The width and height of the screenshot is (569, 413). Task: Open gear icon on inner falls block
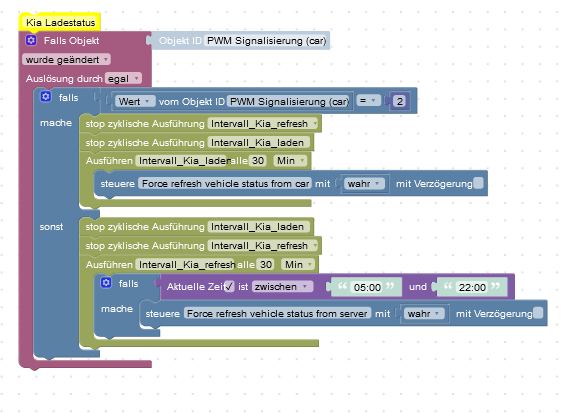click(106, 282)
